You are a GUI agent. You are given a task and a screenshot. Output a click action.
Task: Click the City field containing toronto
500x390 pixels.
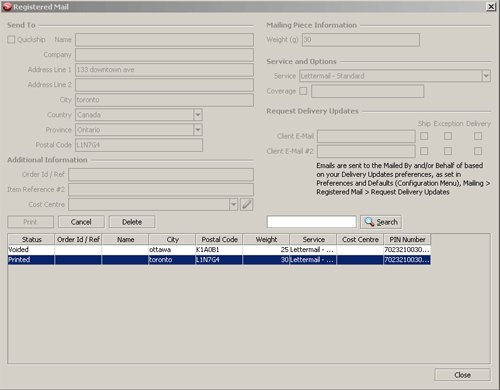click(x=164, y=100)
